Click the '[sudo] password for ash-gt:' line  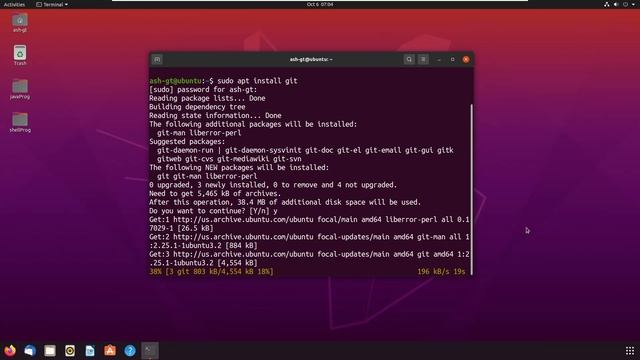(203, 89)
